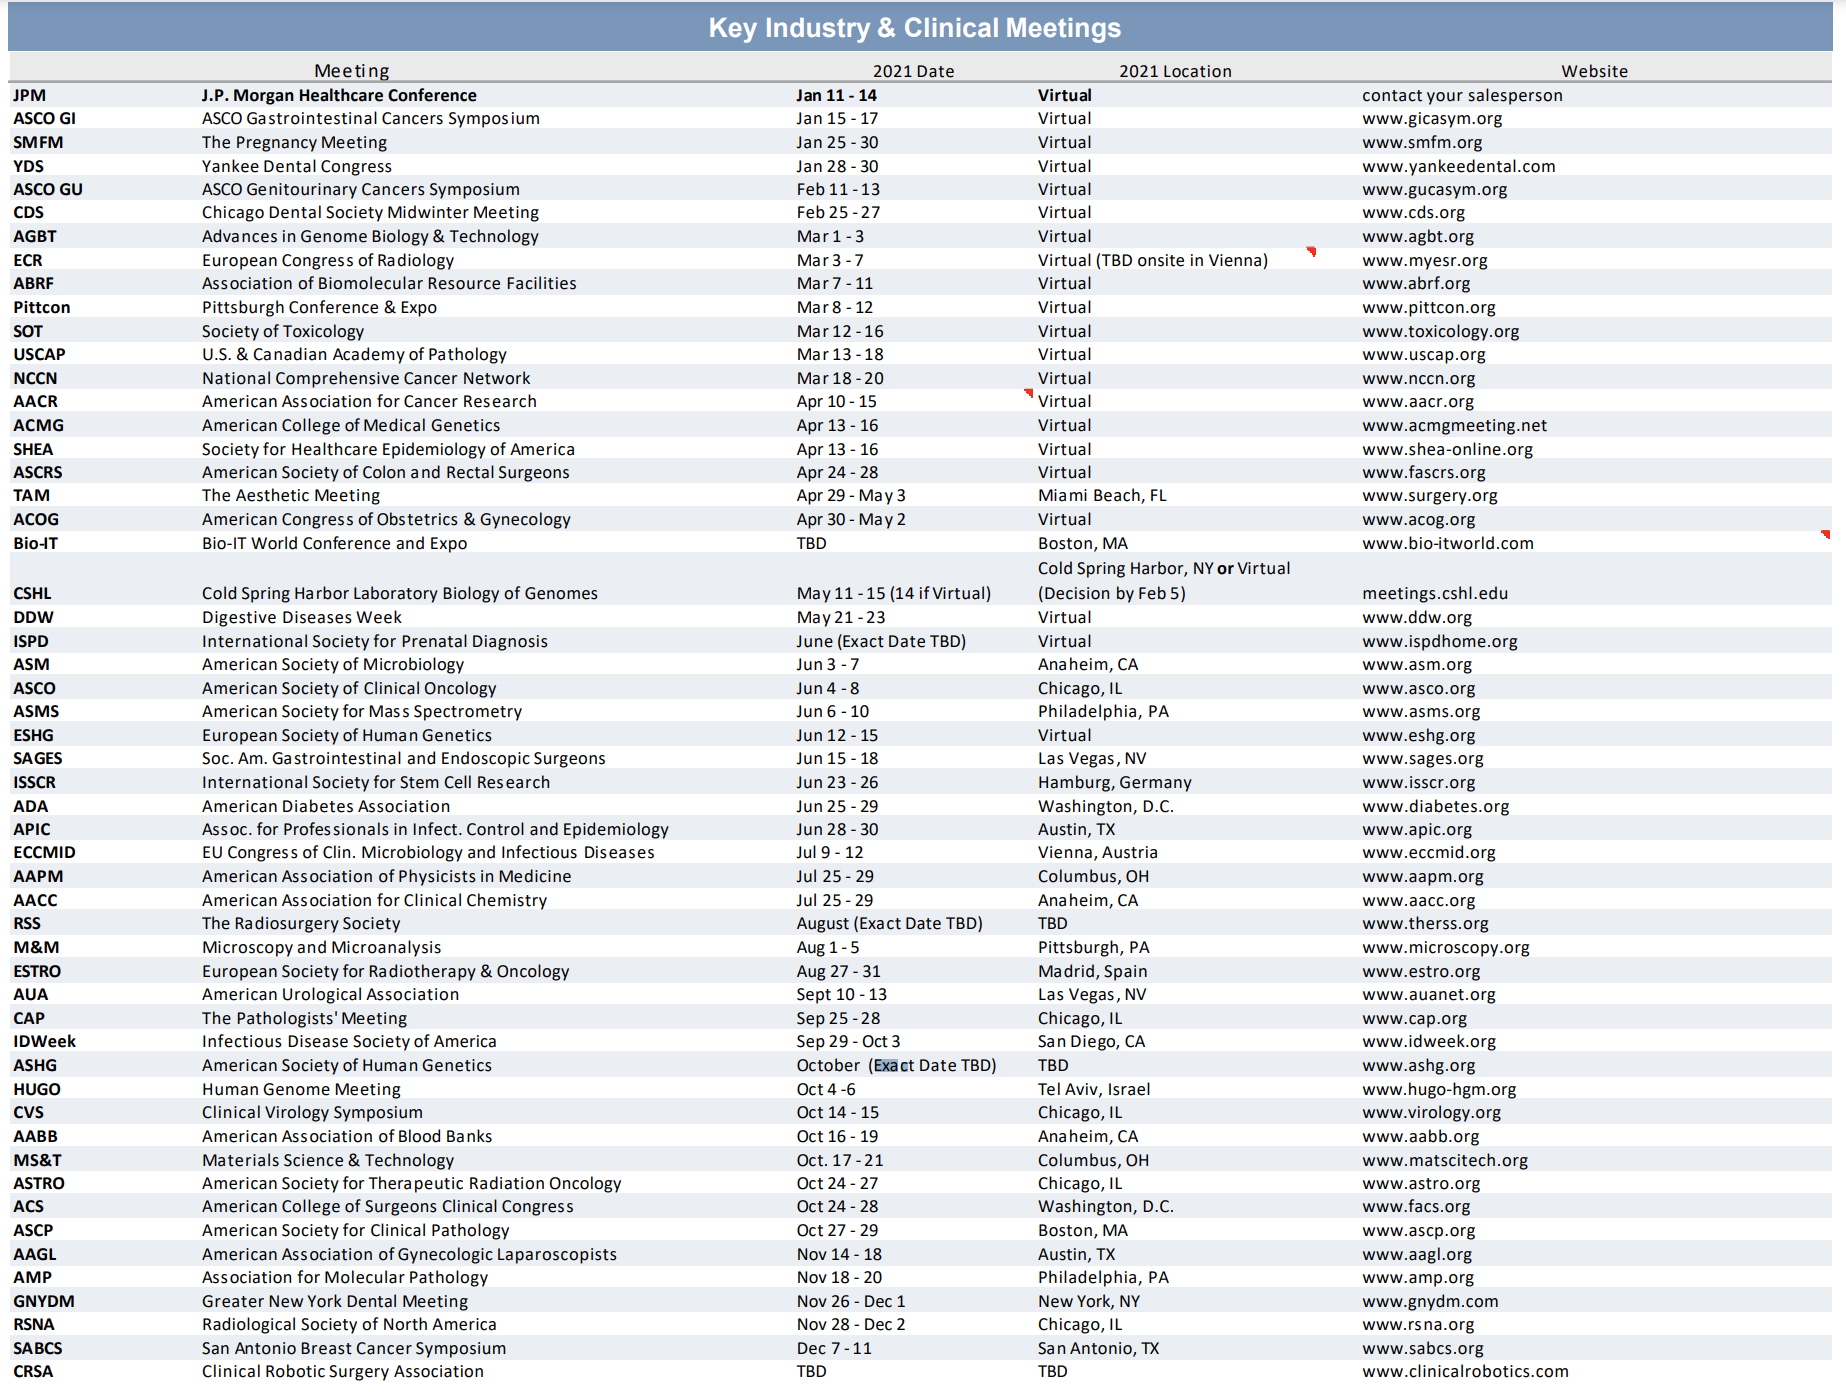Select European Congress of Radiology cell
This screenshot has height=1392, width=1846.
[328, 261]
